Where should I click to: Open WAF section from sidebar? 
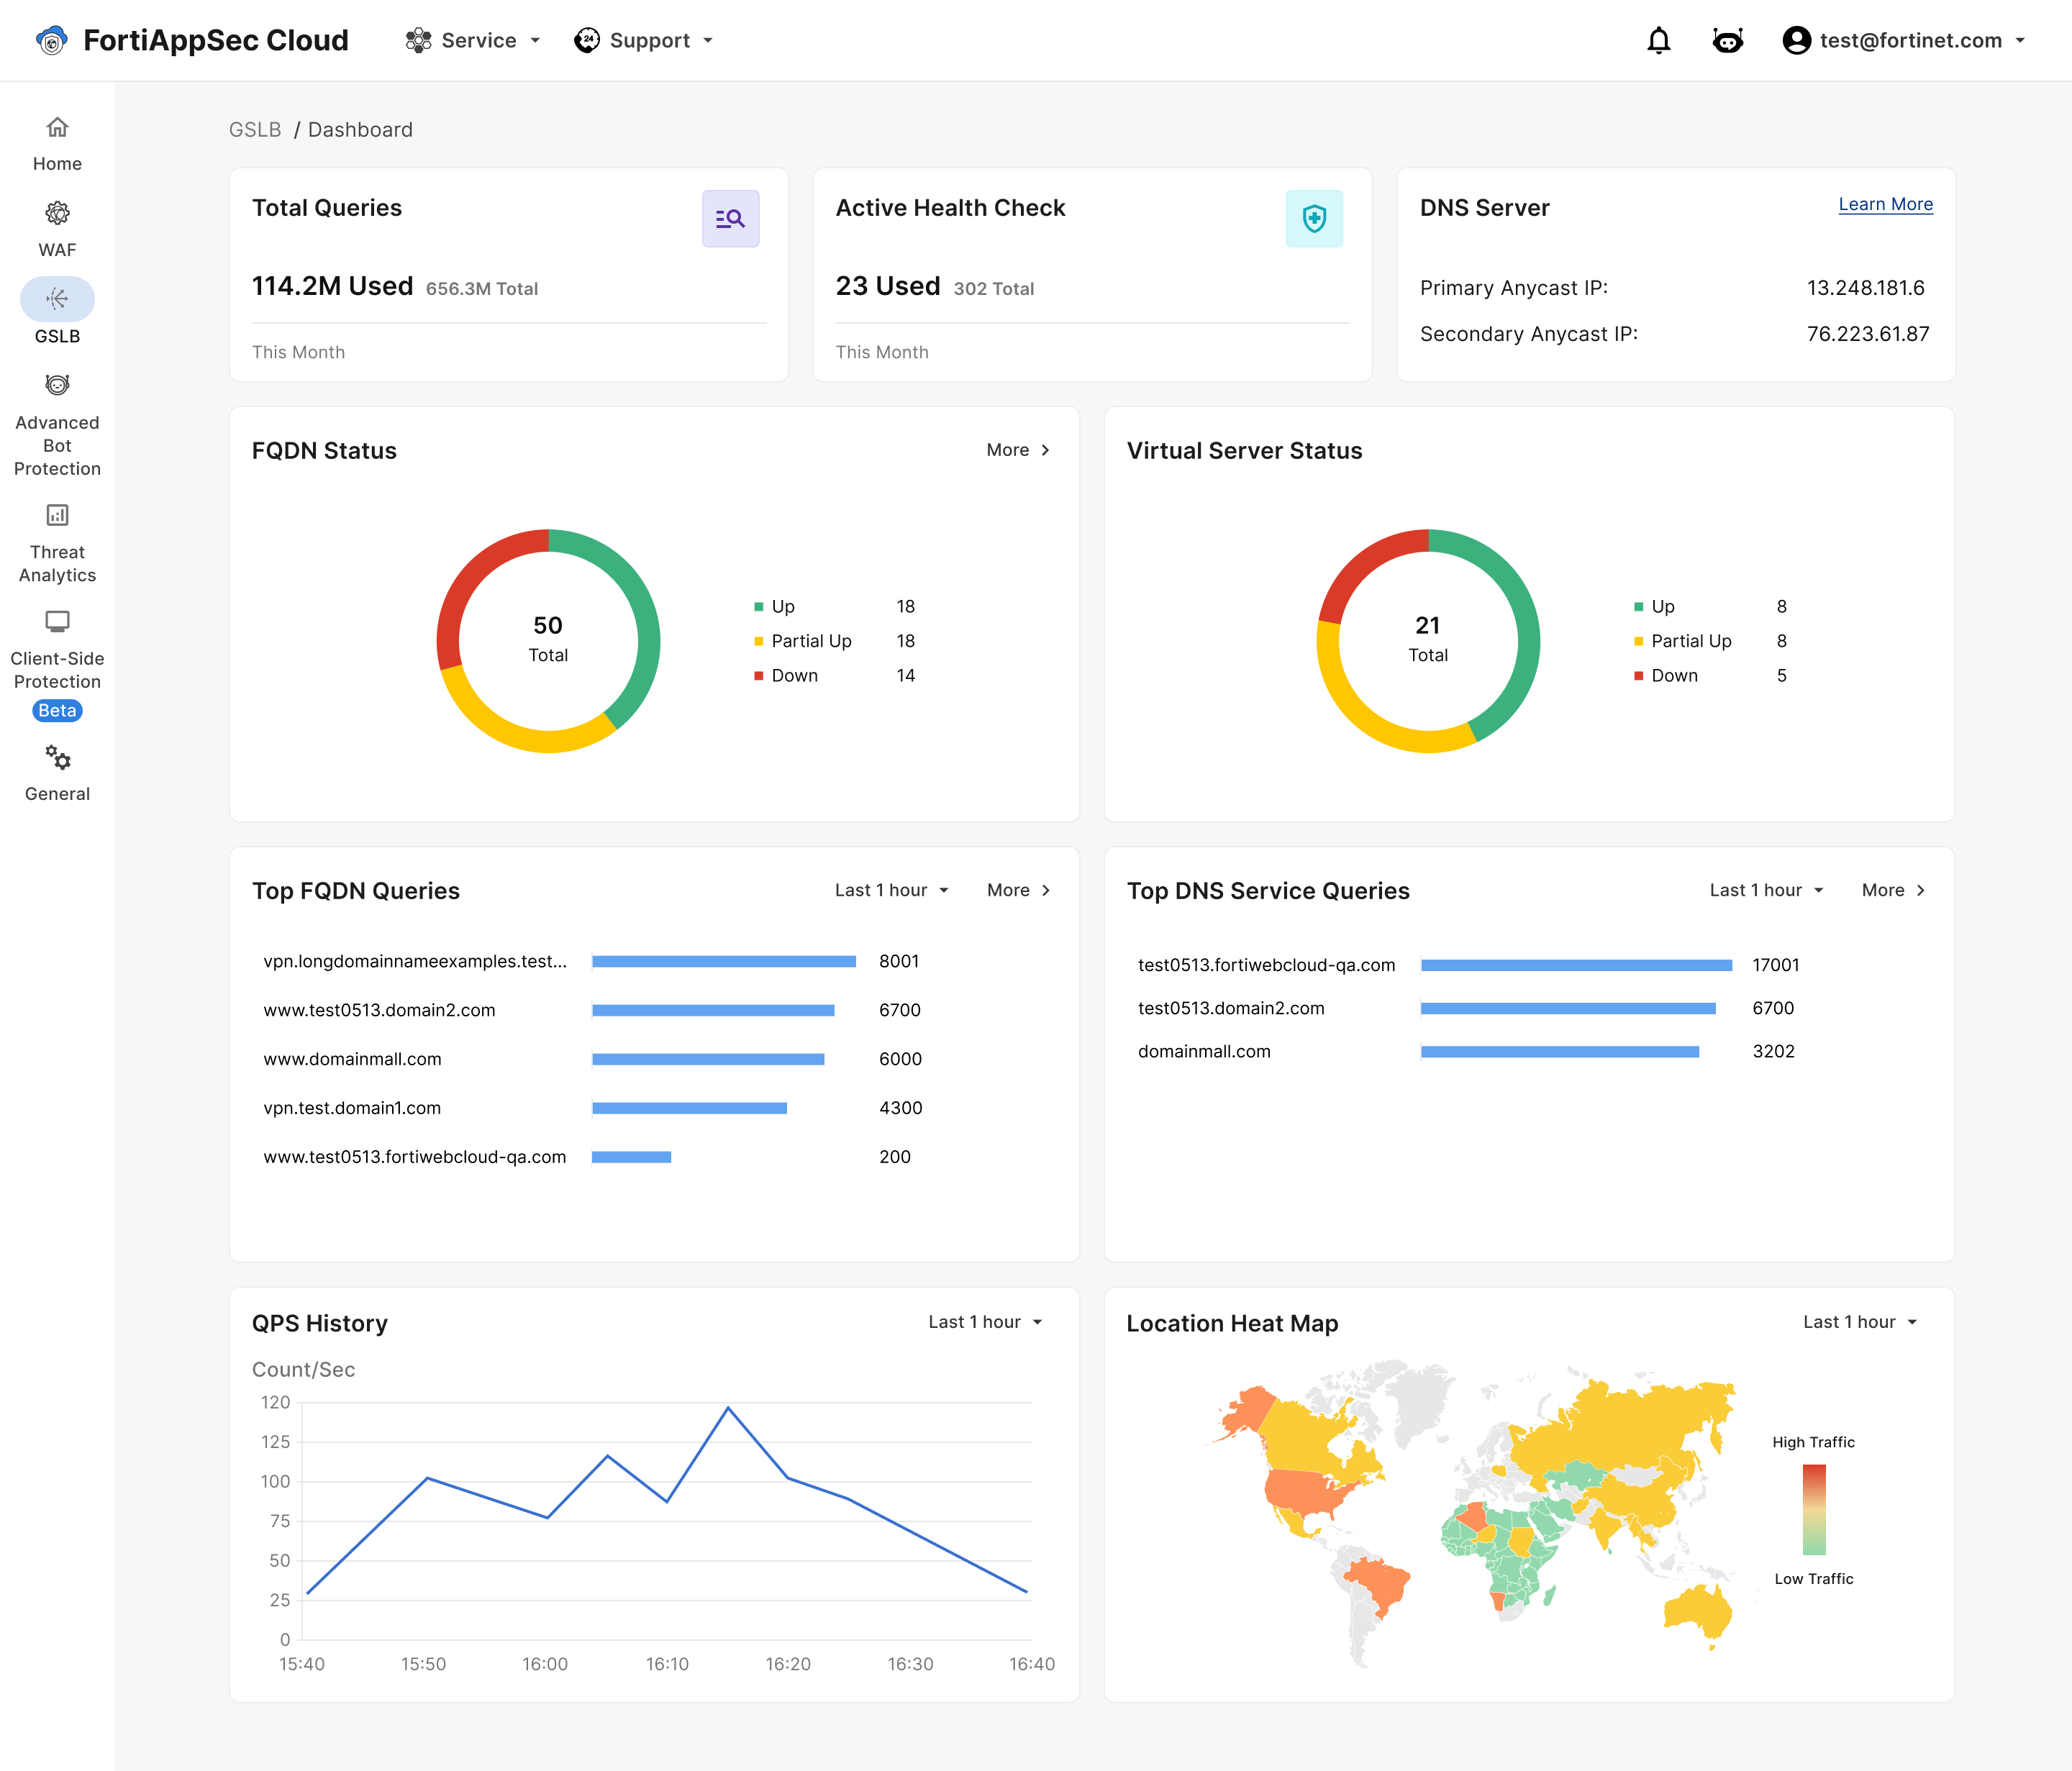[57, 229]
